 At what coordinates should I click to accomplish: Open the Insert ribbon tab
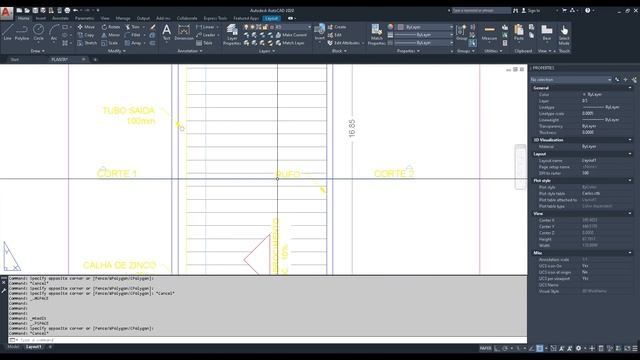point(41,18)
